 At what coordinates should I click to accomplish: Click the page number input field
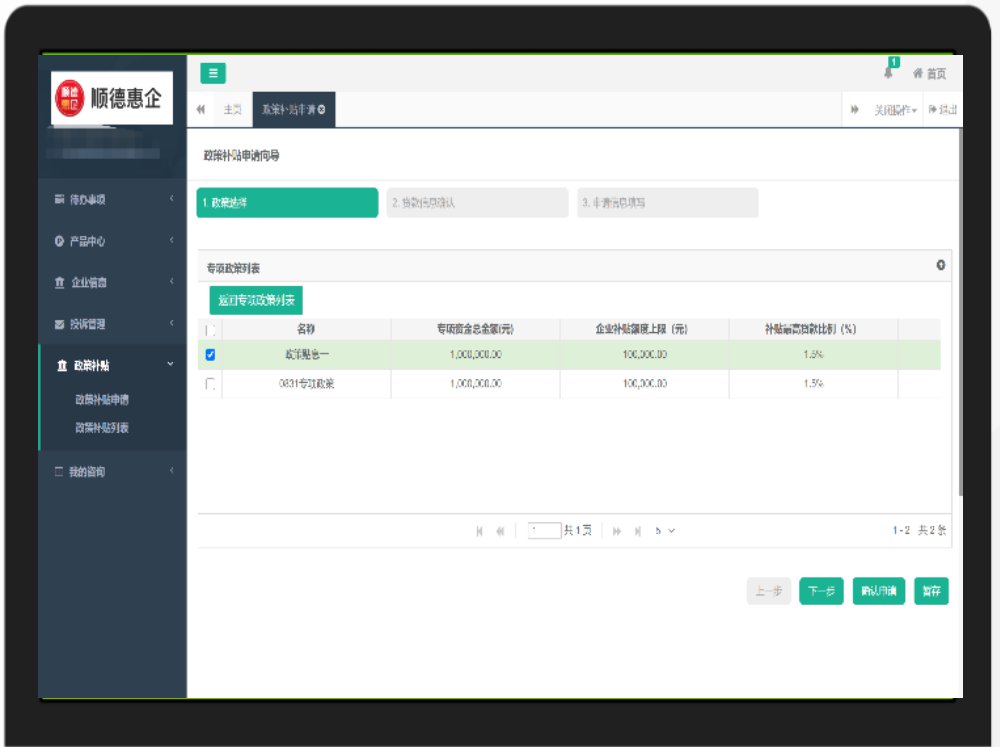(544, 531)
